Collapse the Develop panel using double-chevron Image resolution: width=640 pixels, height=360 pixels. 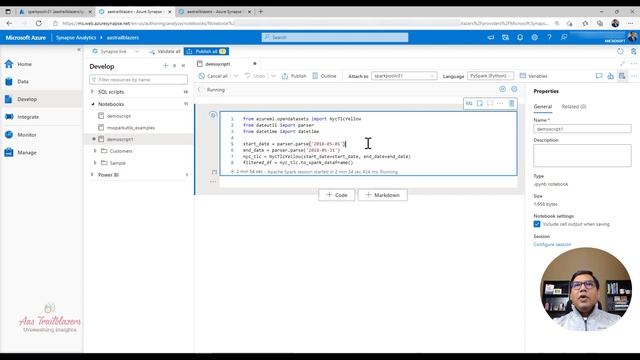pyautogui.click(x=183, y=66)
